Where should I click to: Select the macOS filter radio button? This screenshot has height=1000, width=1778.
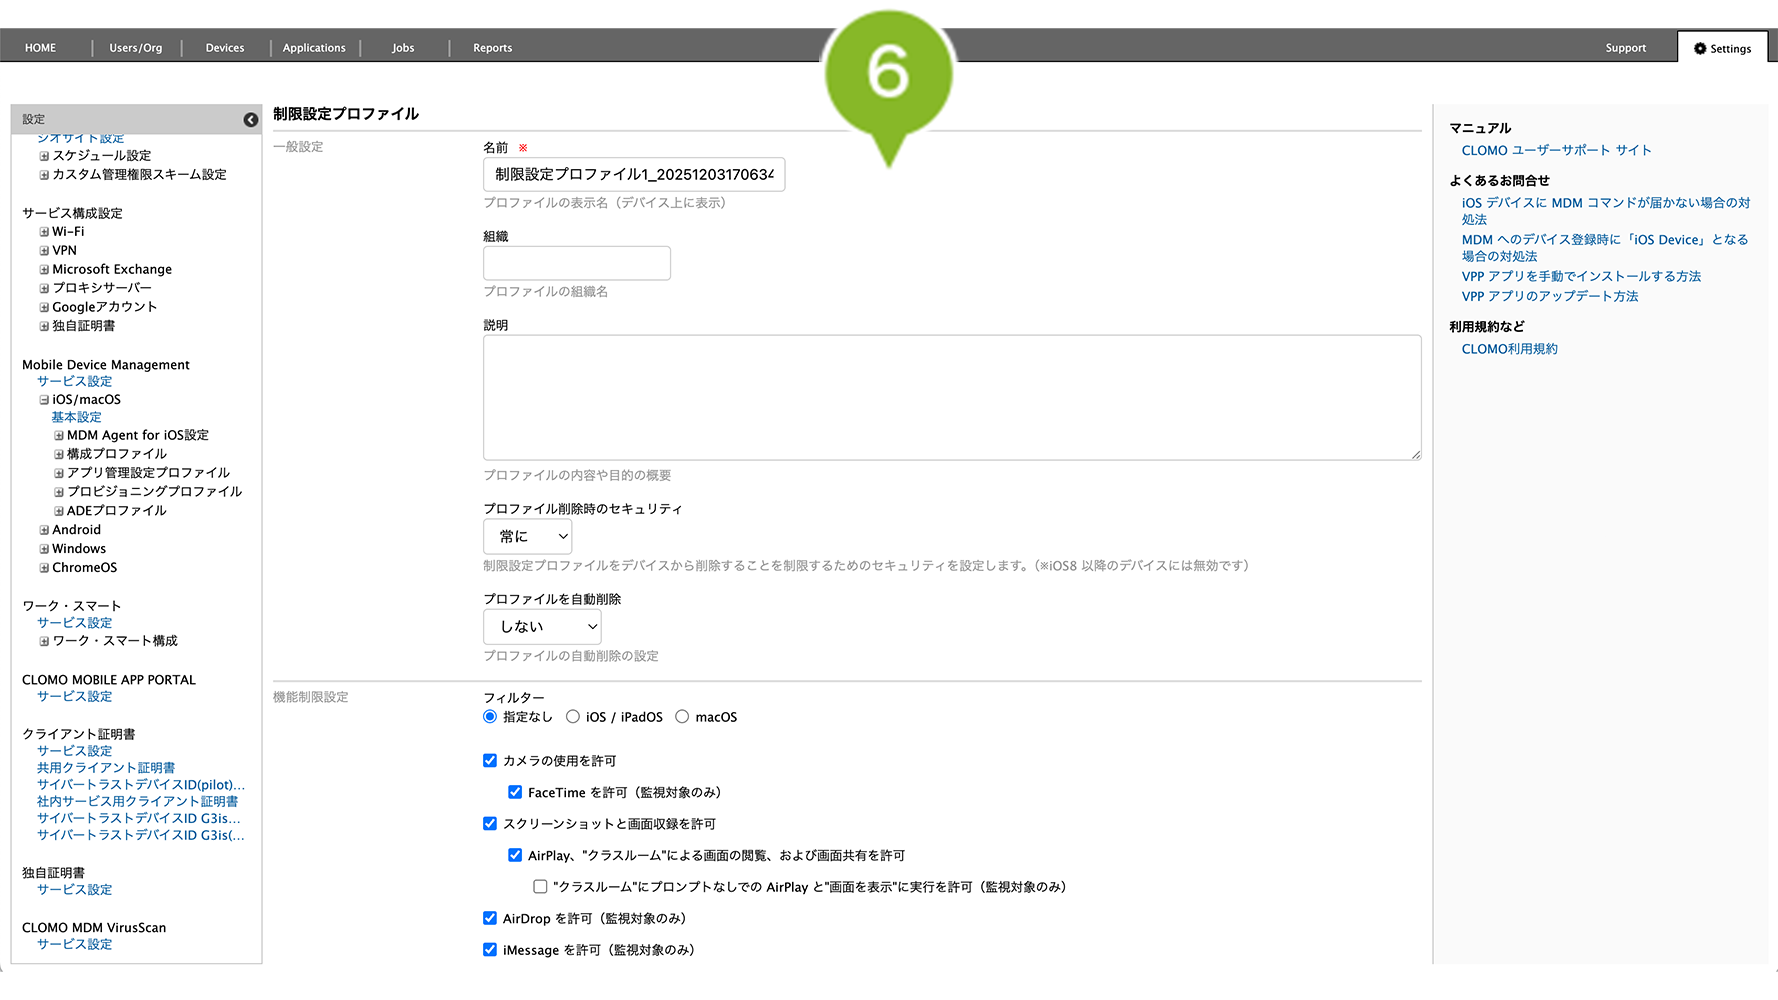tap(682, 717)
